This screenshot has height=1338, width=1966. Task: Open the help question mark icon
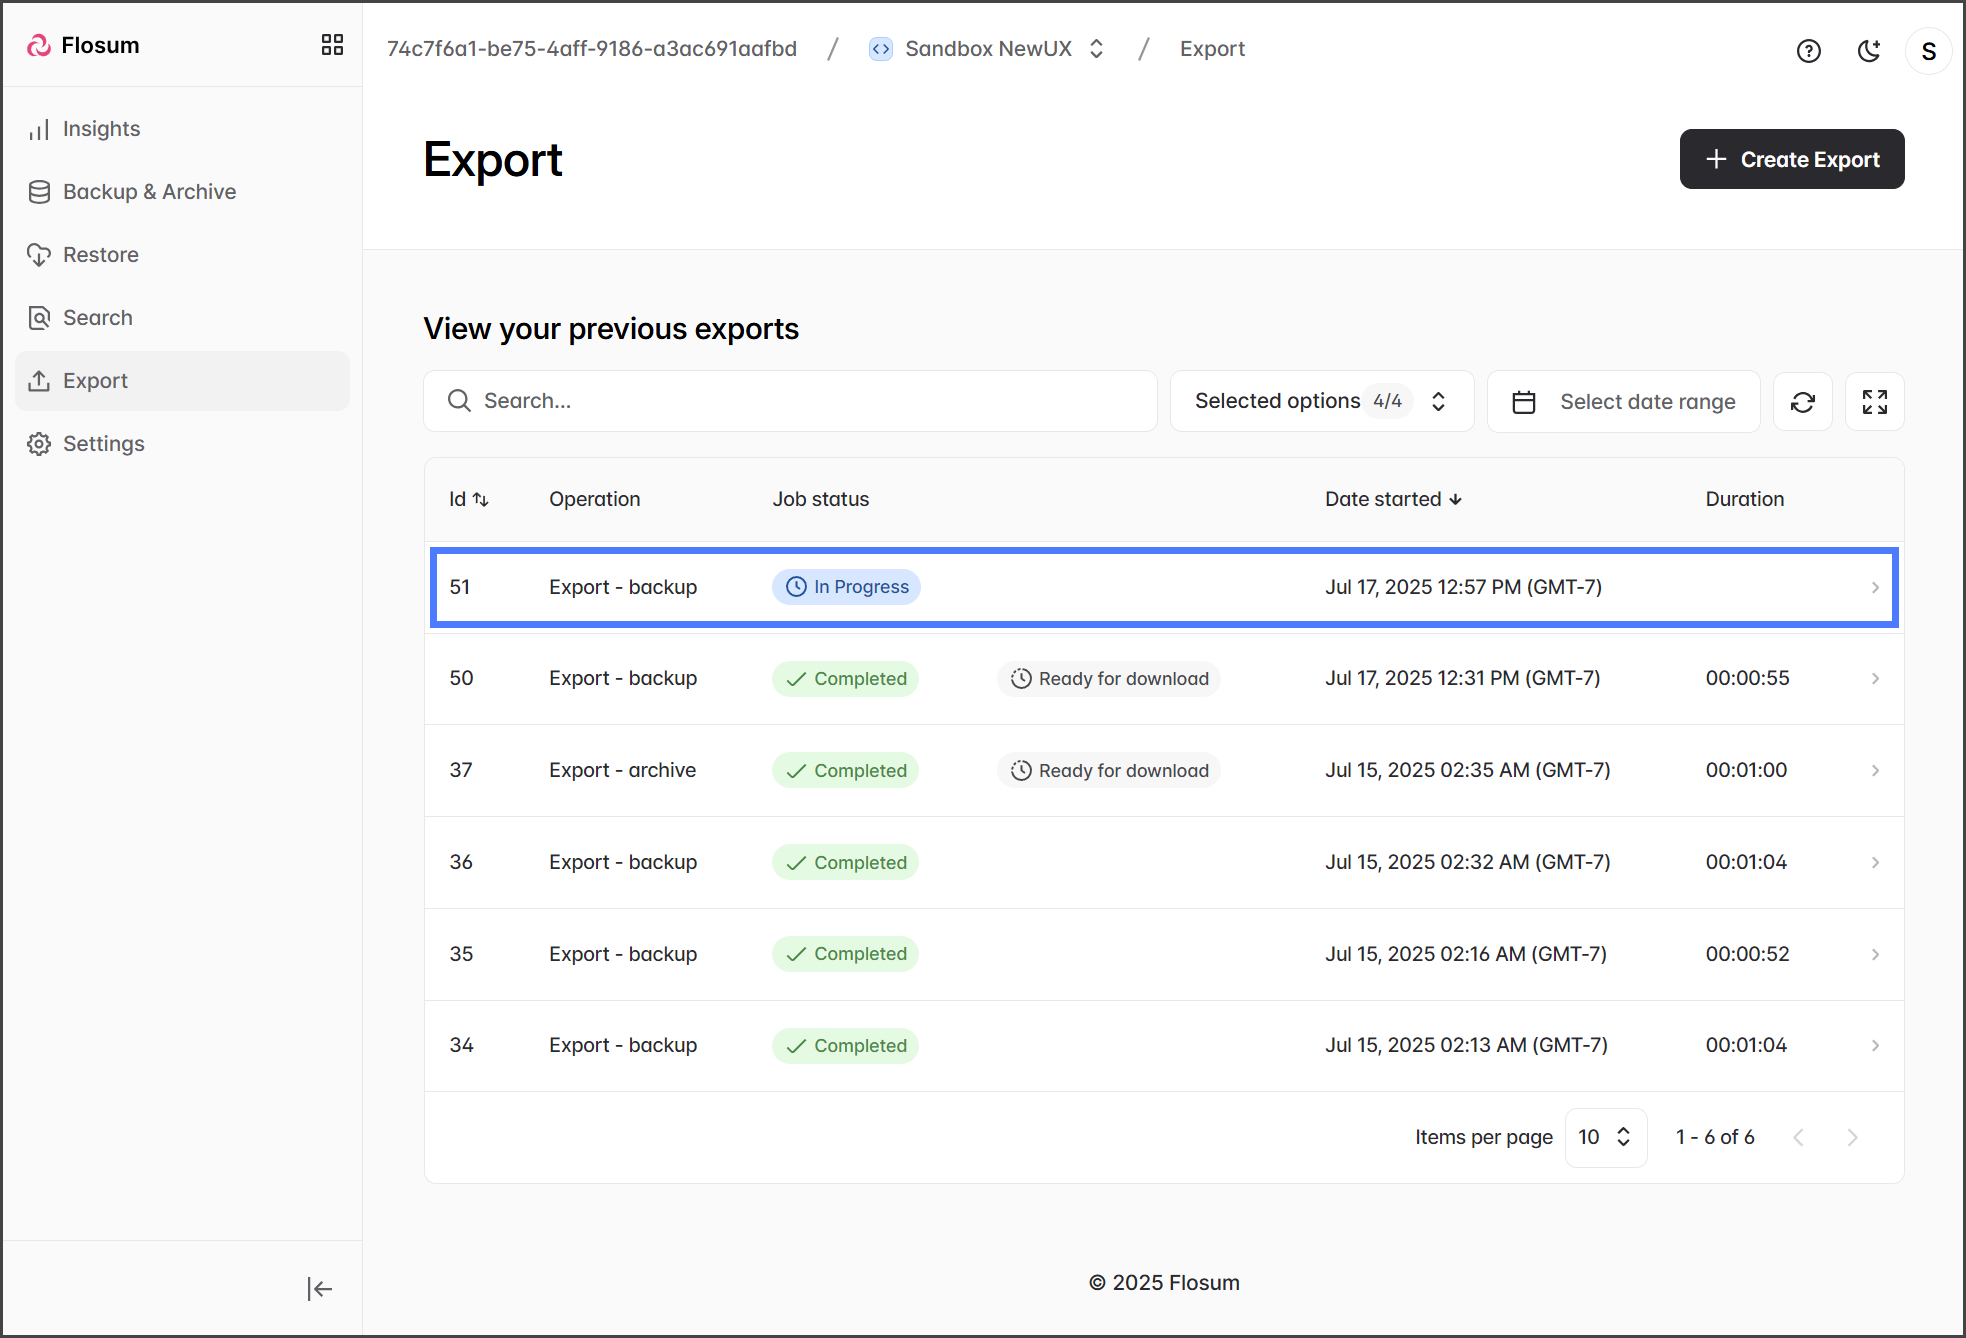1808,51
